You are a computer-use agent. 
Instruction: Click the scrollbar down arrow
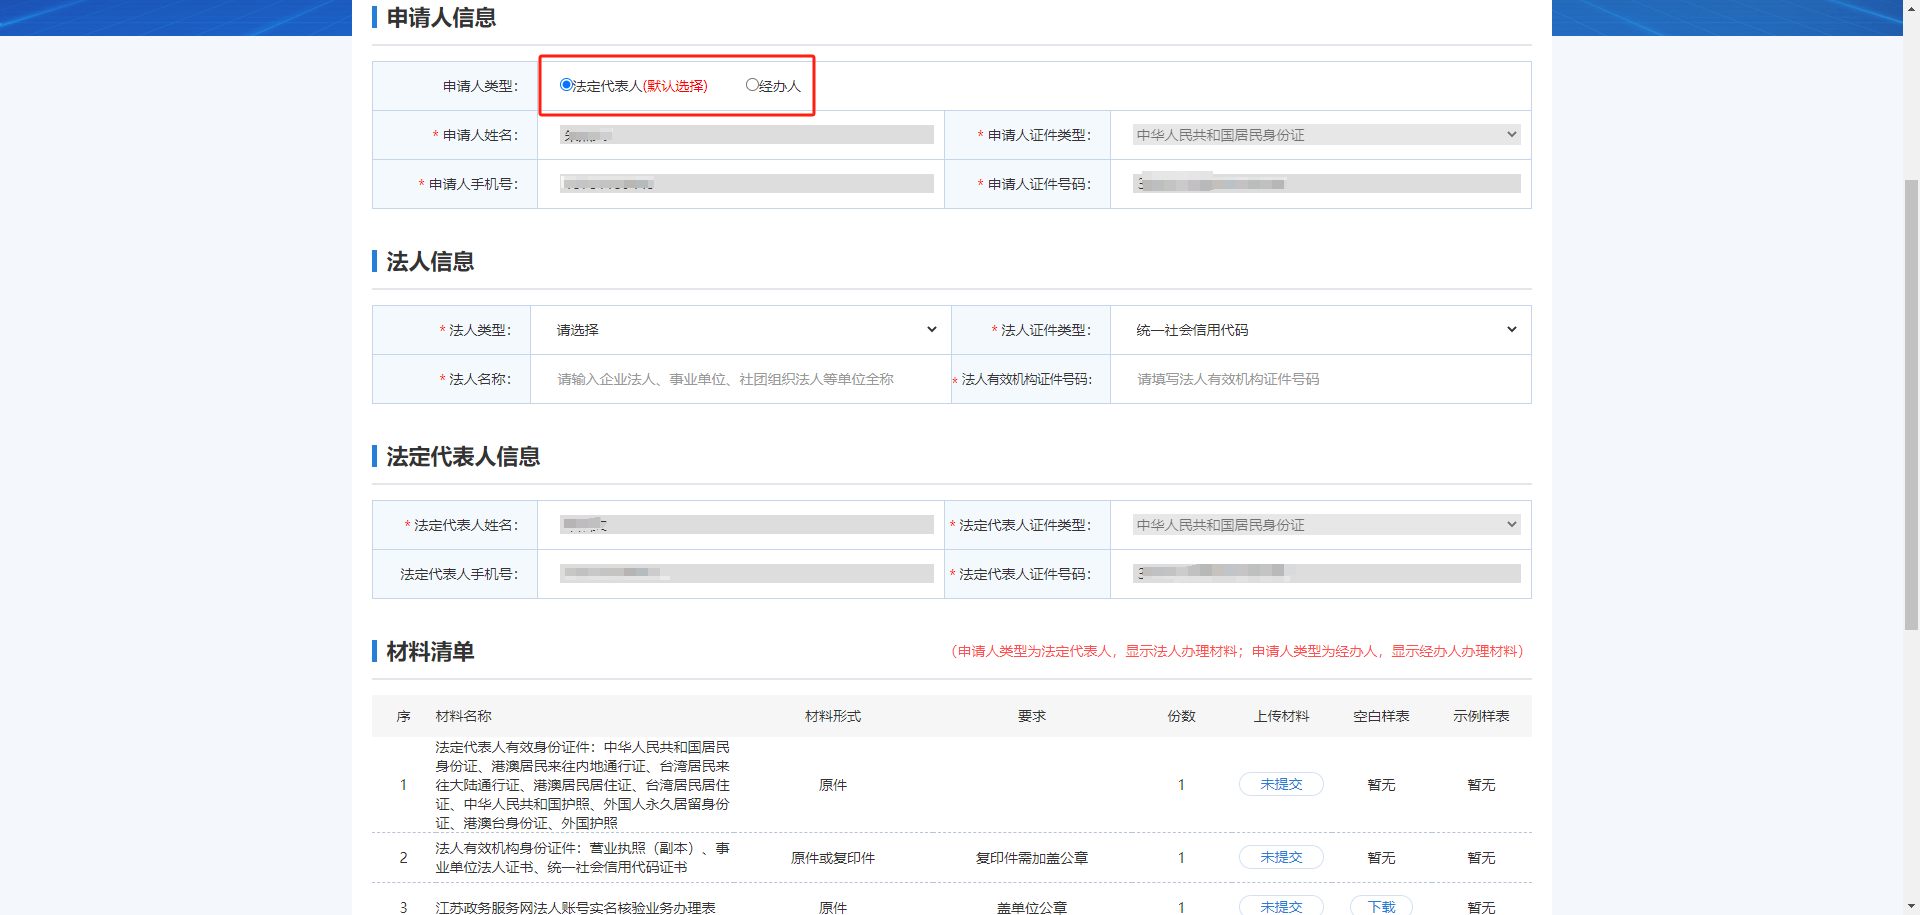[x=1911, y=906]
